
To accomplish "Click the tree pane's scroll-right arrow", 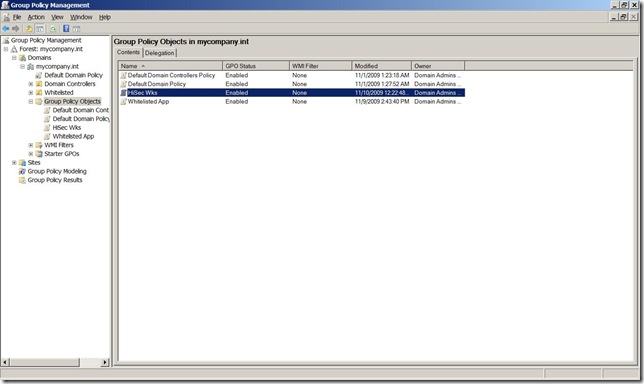I will point(106,363).
